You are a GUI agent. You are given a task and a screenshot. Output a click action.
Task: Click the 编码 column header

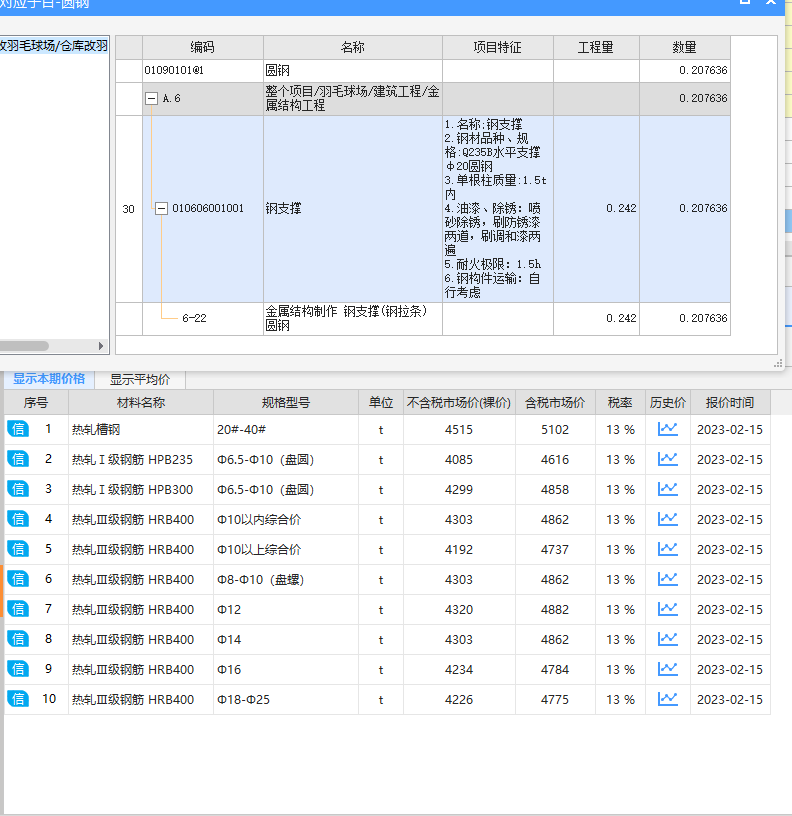click(x=202, y=47)
